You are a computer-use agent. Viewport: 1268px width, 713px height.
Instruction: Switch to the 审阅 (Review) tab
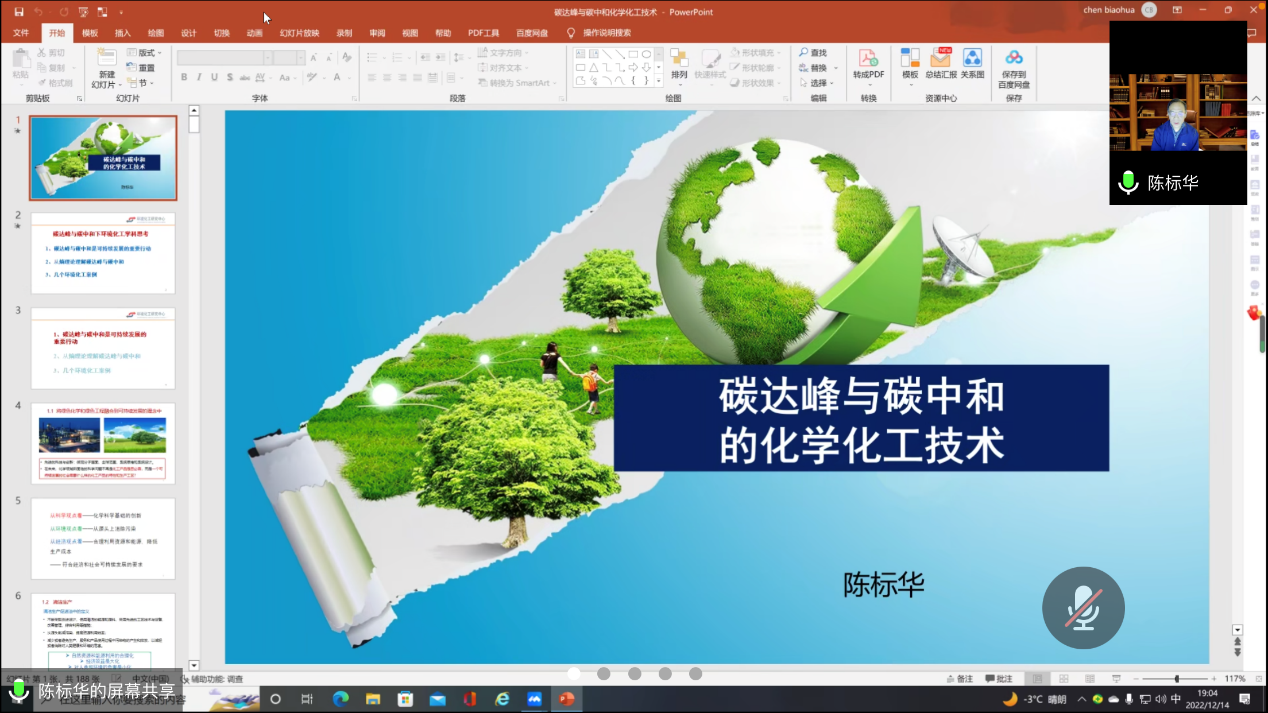click(377, 33)
